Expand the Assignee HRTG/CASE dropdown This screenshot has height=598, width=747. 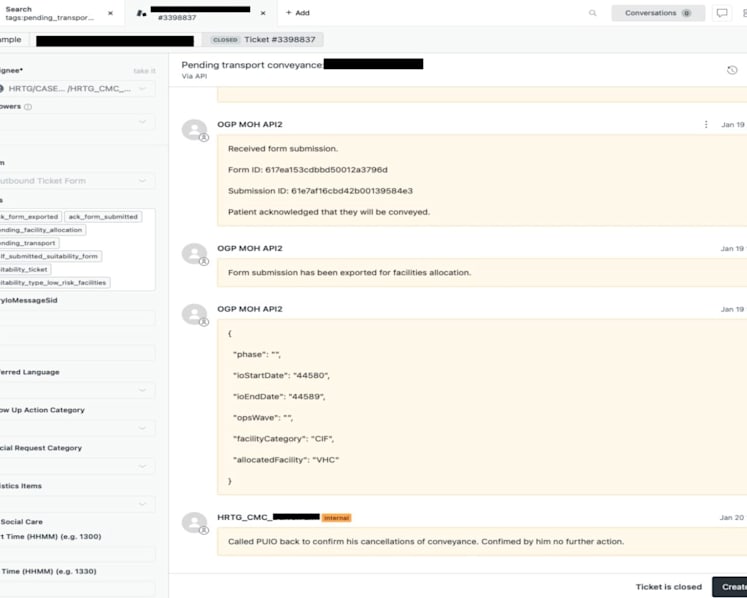click(76, 89)
